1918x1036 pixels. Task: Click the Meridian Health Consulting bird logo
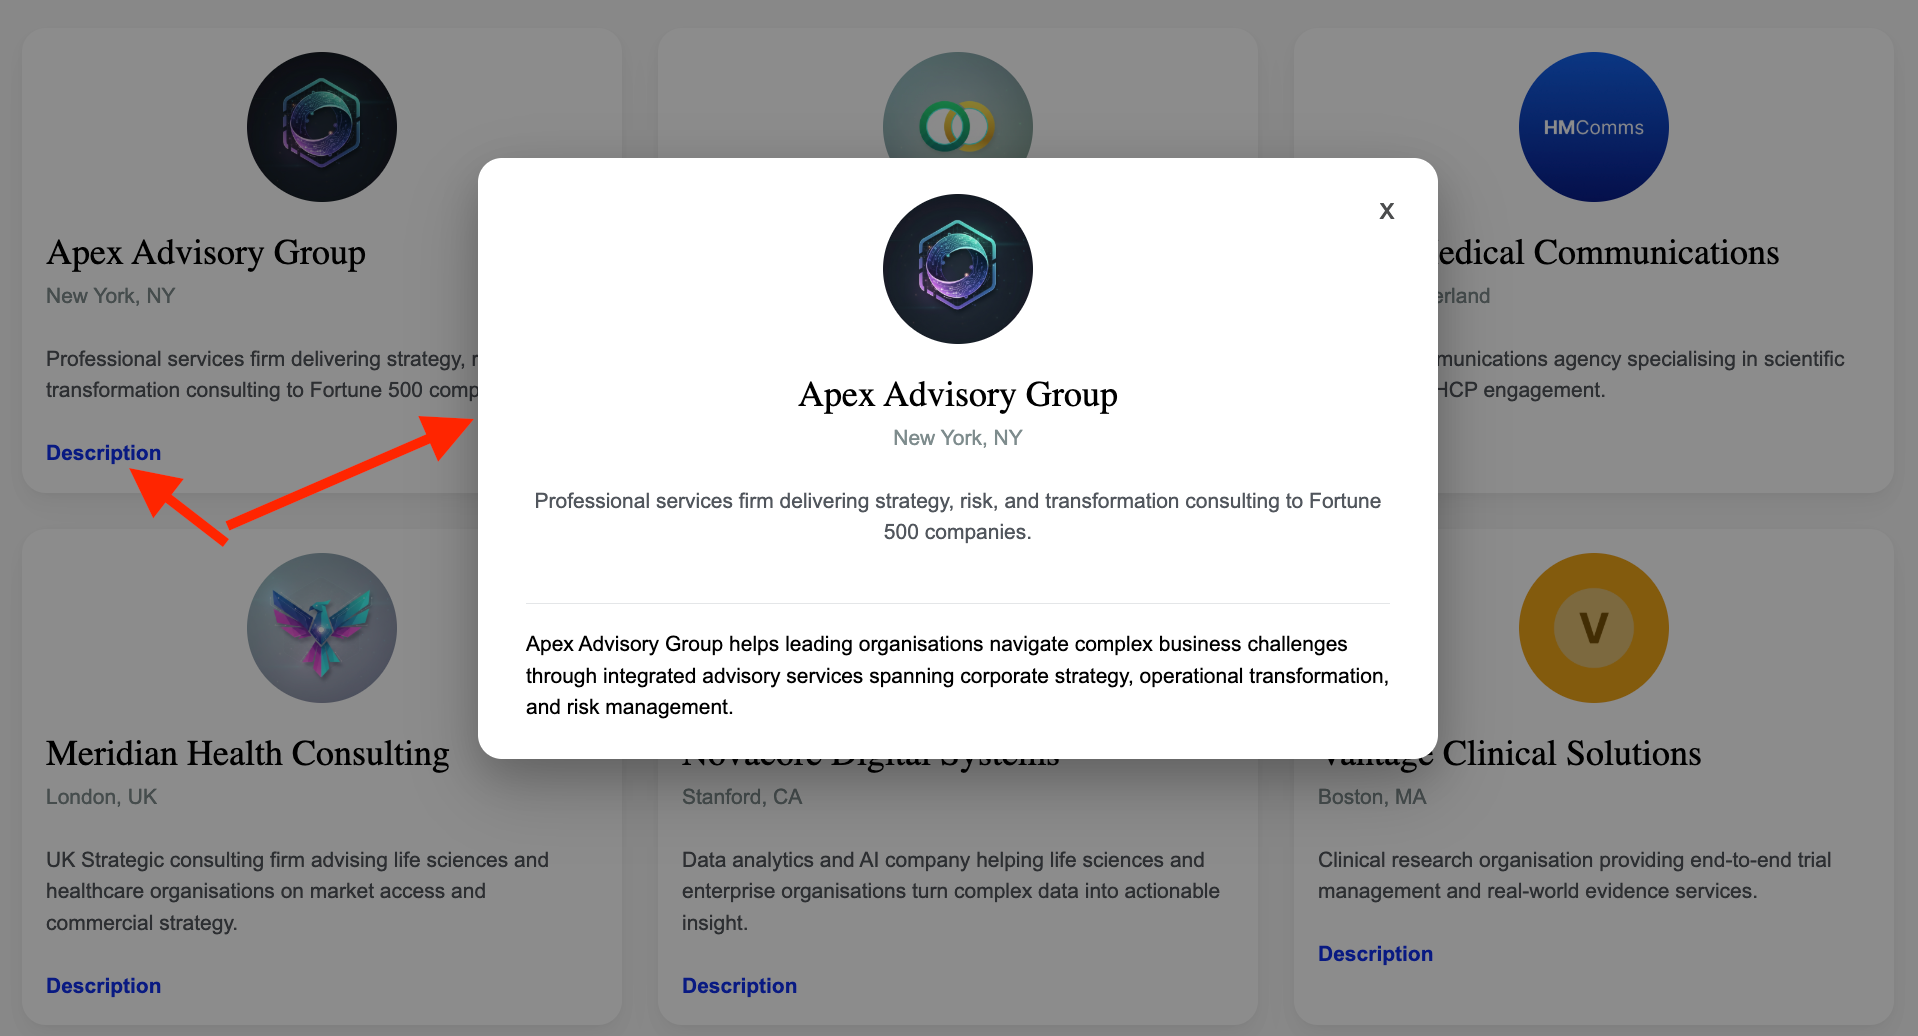322,628
